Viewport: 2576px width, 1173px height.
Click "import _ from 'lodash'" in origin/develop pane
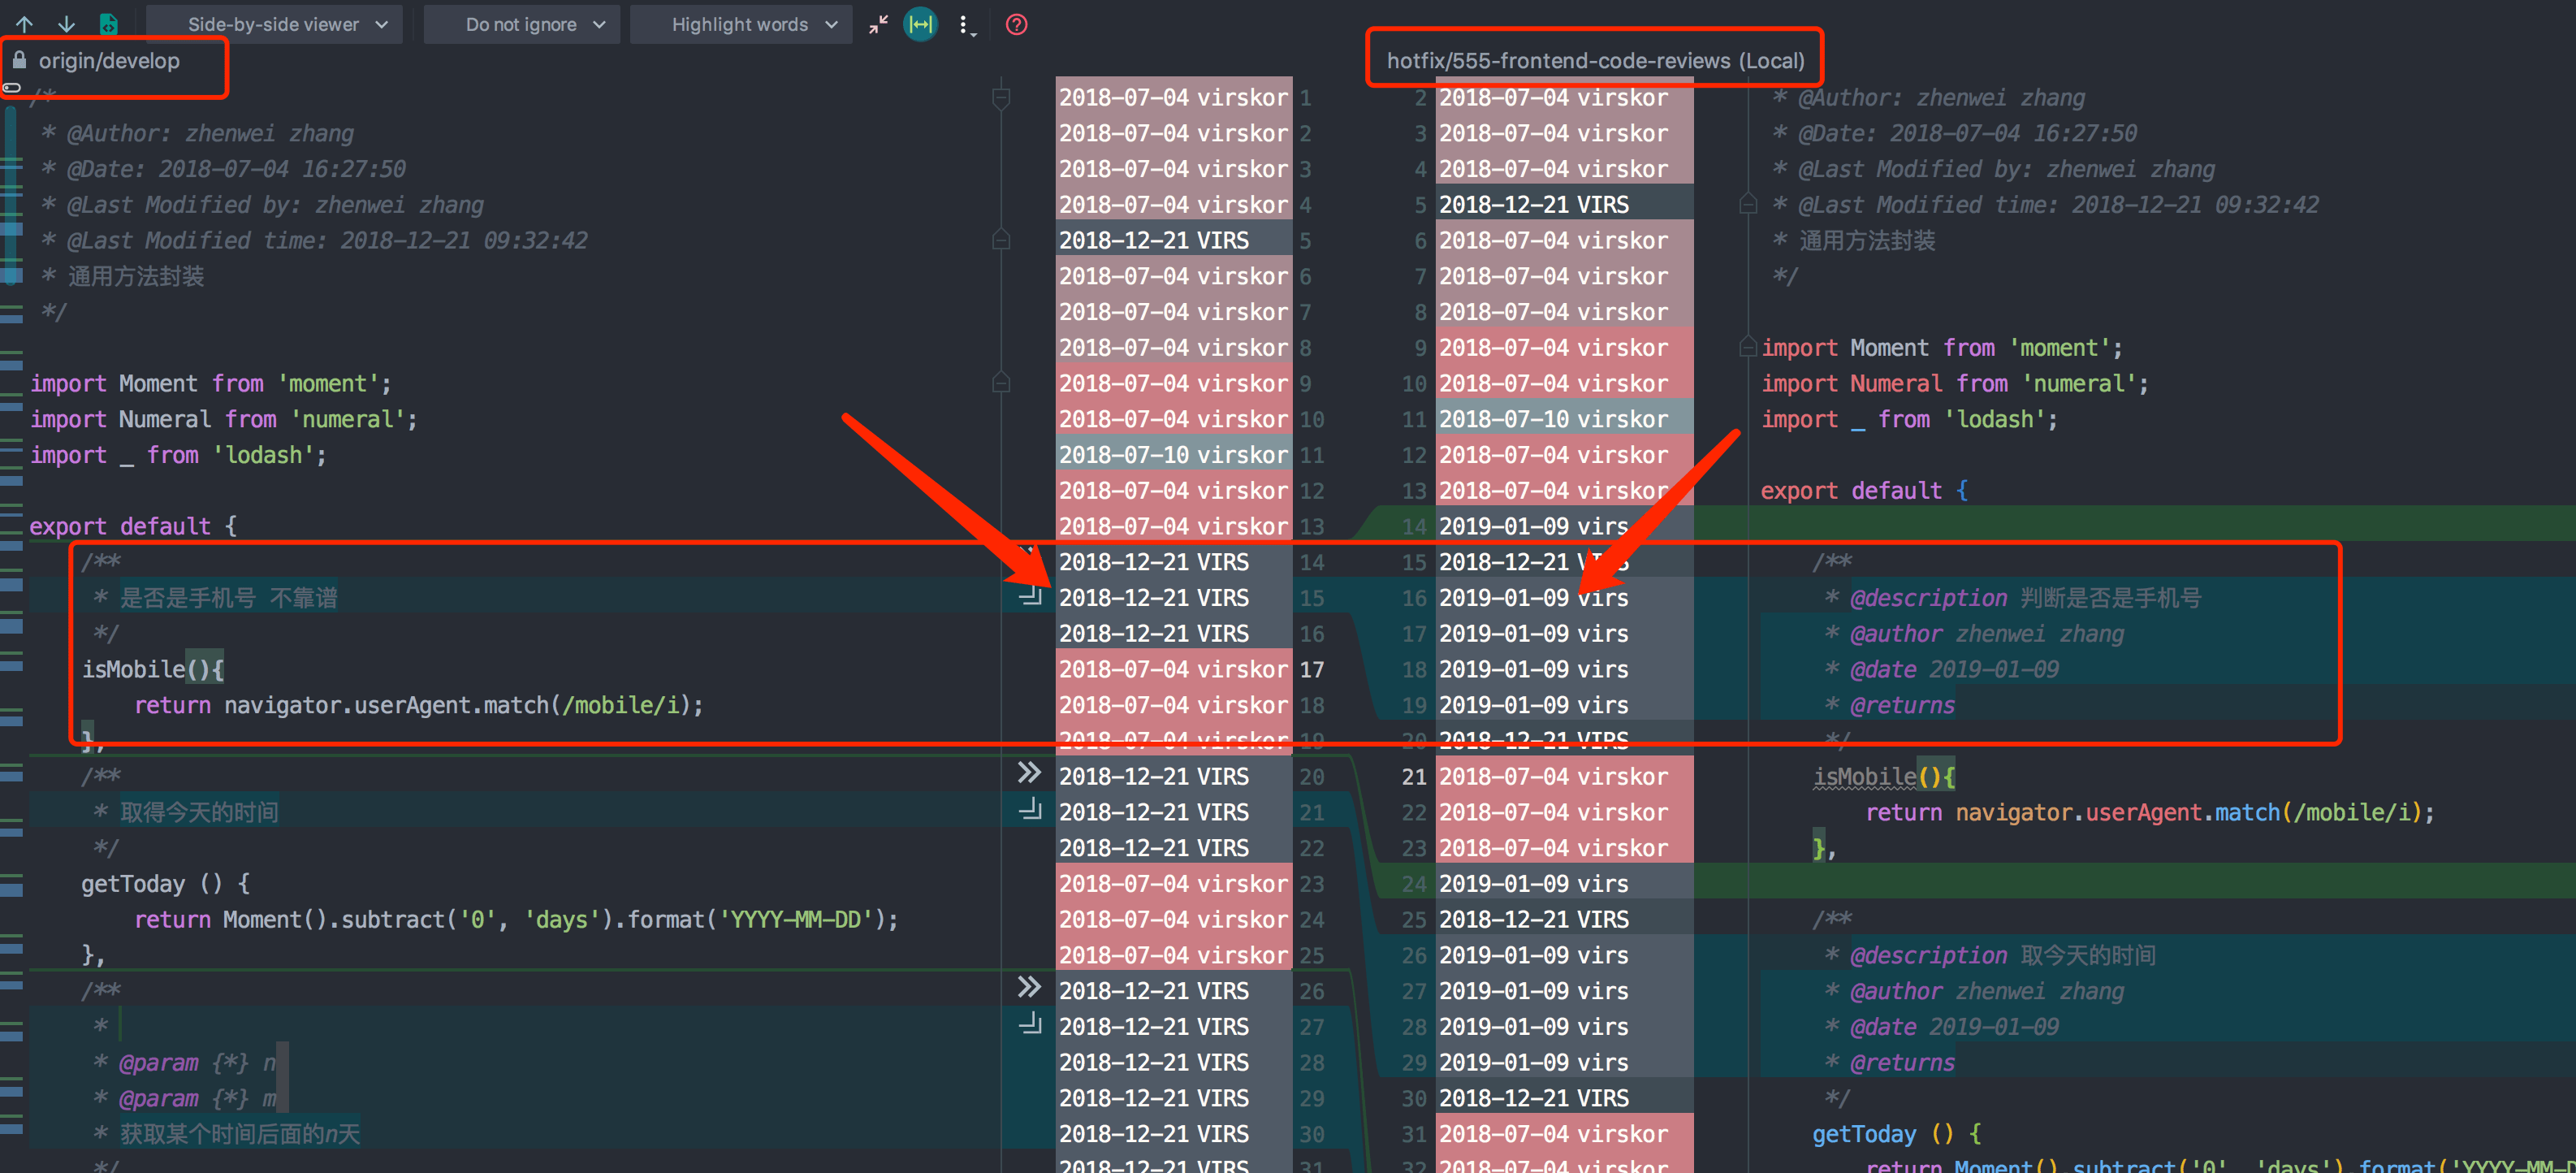tap(177, 455)
